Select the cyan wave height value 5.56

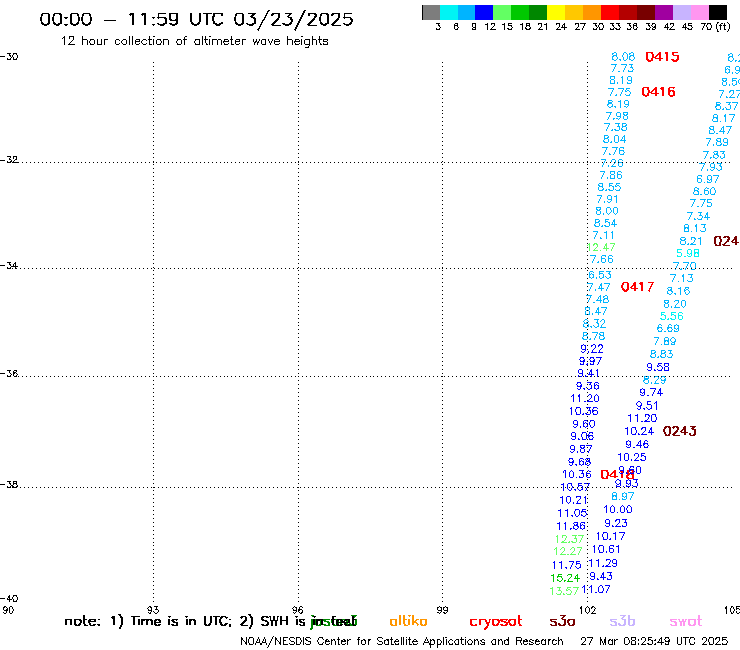click(x=672, y=316)
